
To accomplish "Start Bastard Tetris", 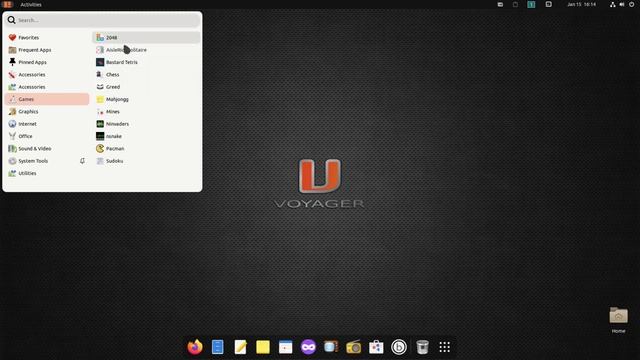I will pos(146,62).
